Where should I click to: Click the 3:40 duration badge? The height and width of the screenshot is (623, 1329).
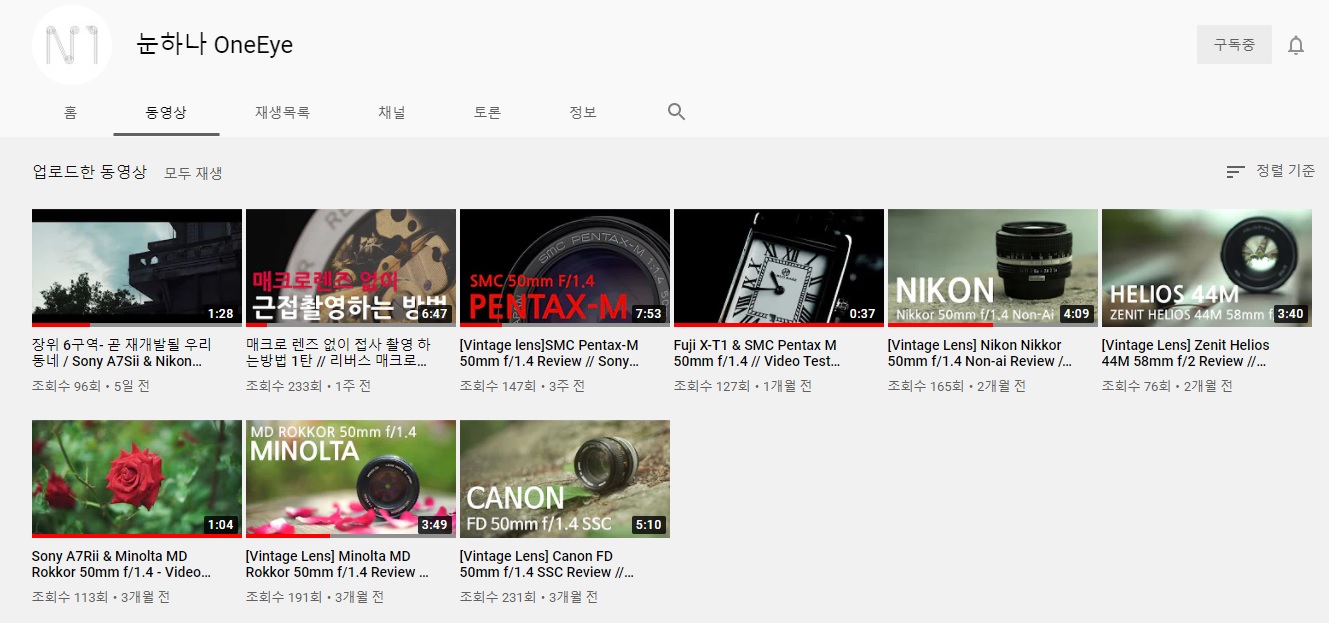coord(1290,313)
